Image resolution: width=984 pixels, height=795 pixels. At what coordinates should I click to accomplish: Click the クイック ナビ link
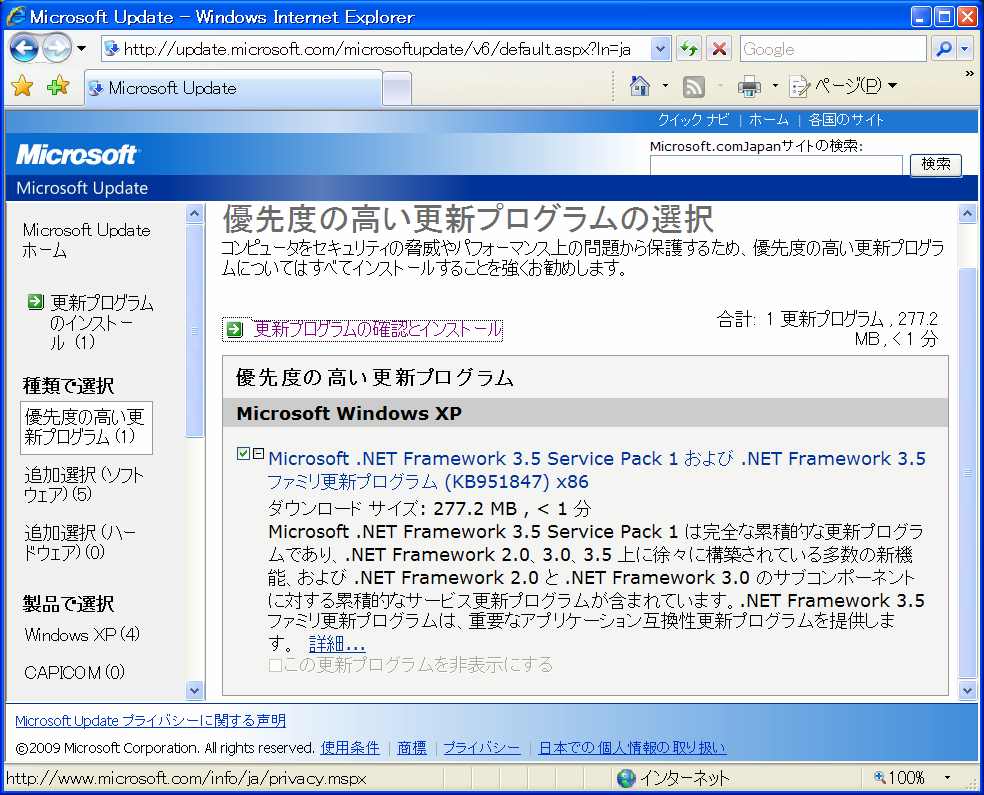pos(693,120)
